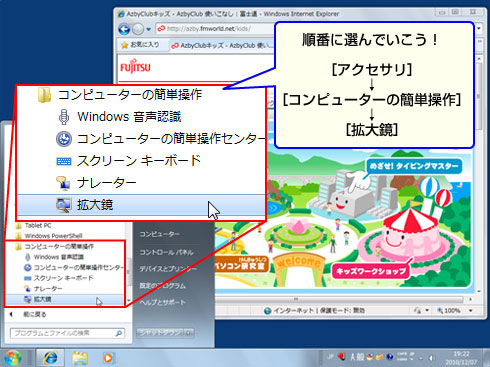Click the プログラムとファイルの検索 search box
The width and height of the screenshot is (490, 367).
click(67, 333)
